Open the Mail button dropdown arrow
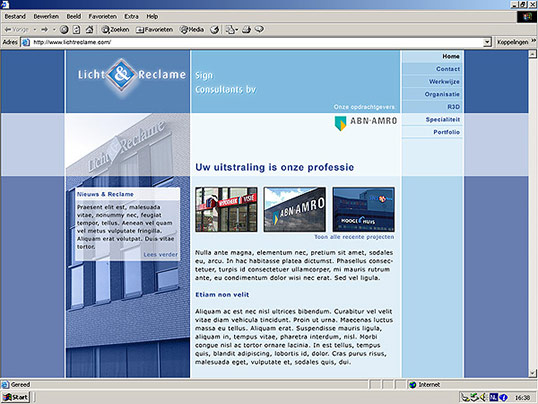Viewport: 538px width, 404px height. (x=237, y=30)
